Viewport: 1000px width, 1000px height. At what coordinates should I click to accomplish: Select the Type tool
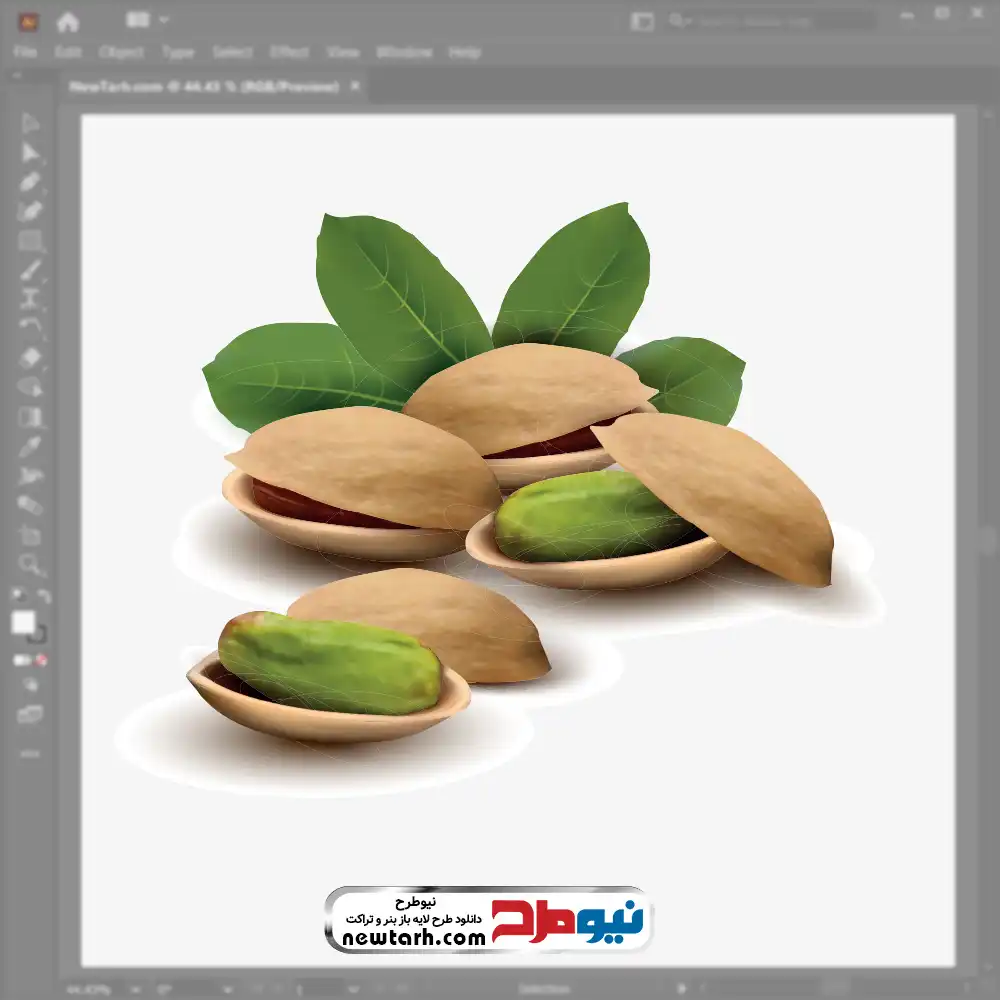30,300
